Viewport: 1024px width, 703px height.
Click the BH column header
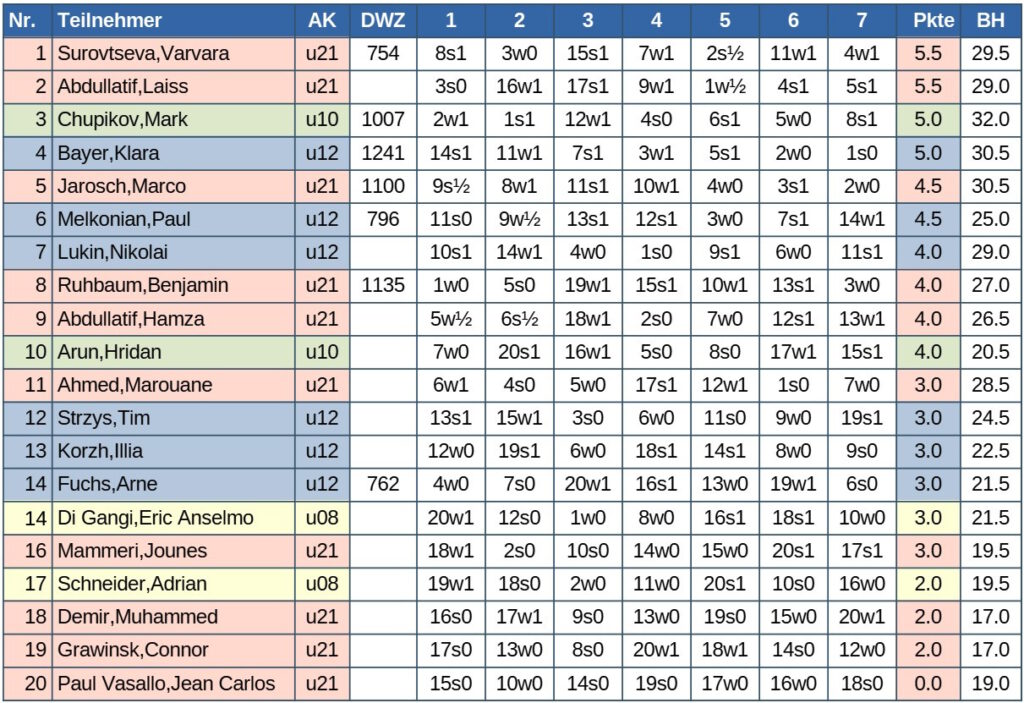990,20
